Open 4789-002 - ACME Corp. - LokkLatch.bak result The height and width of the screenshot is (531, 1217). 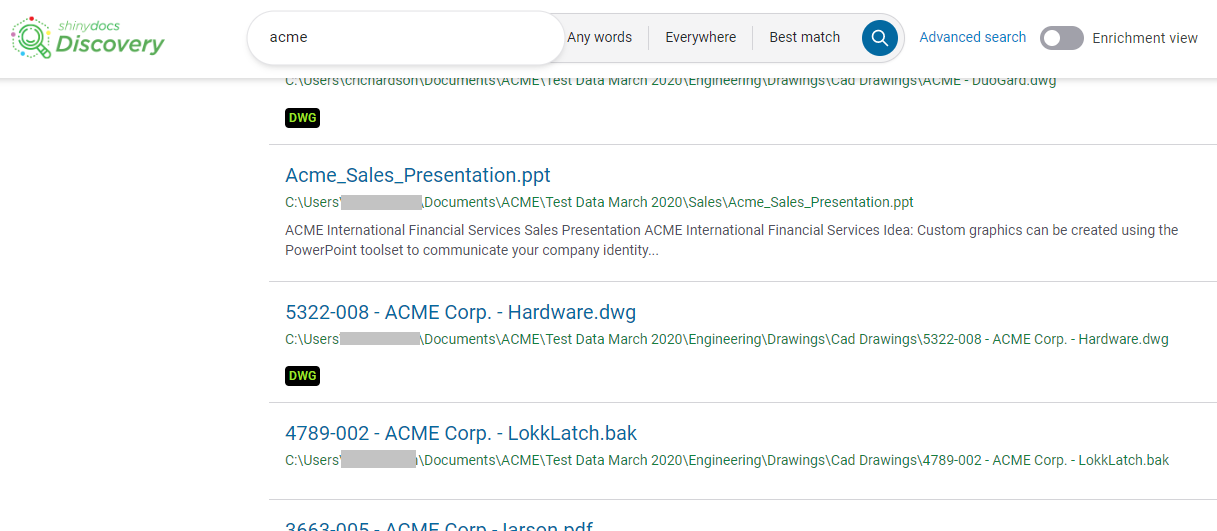pyautogui.click(x=461, y=433)
